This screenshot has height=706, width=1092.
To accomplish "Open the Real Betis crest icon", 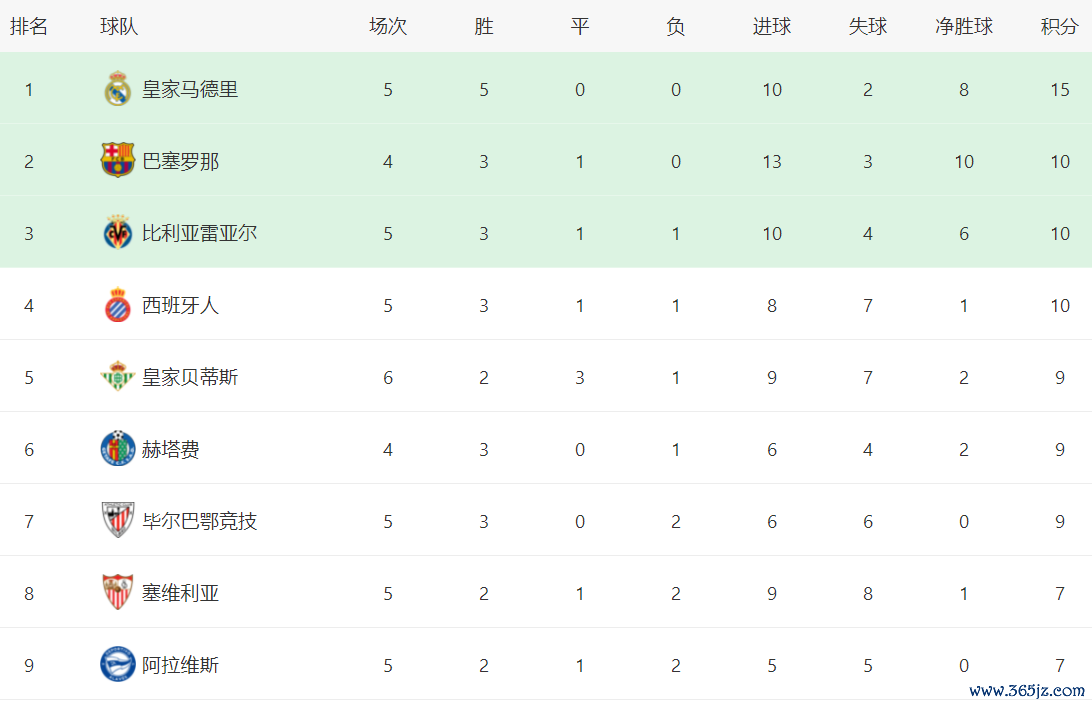I will 118,377.
